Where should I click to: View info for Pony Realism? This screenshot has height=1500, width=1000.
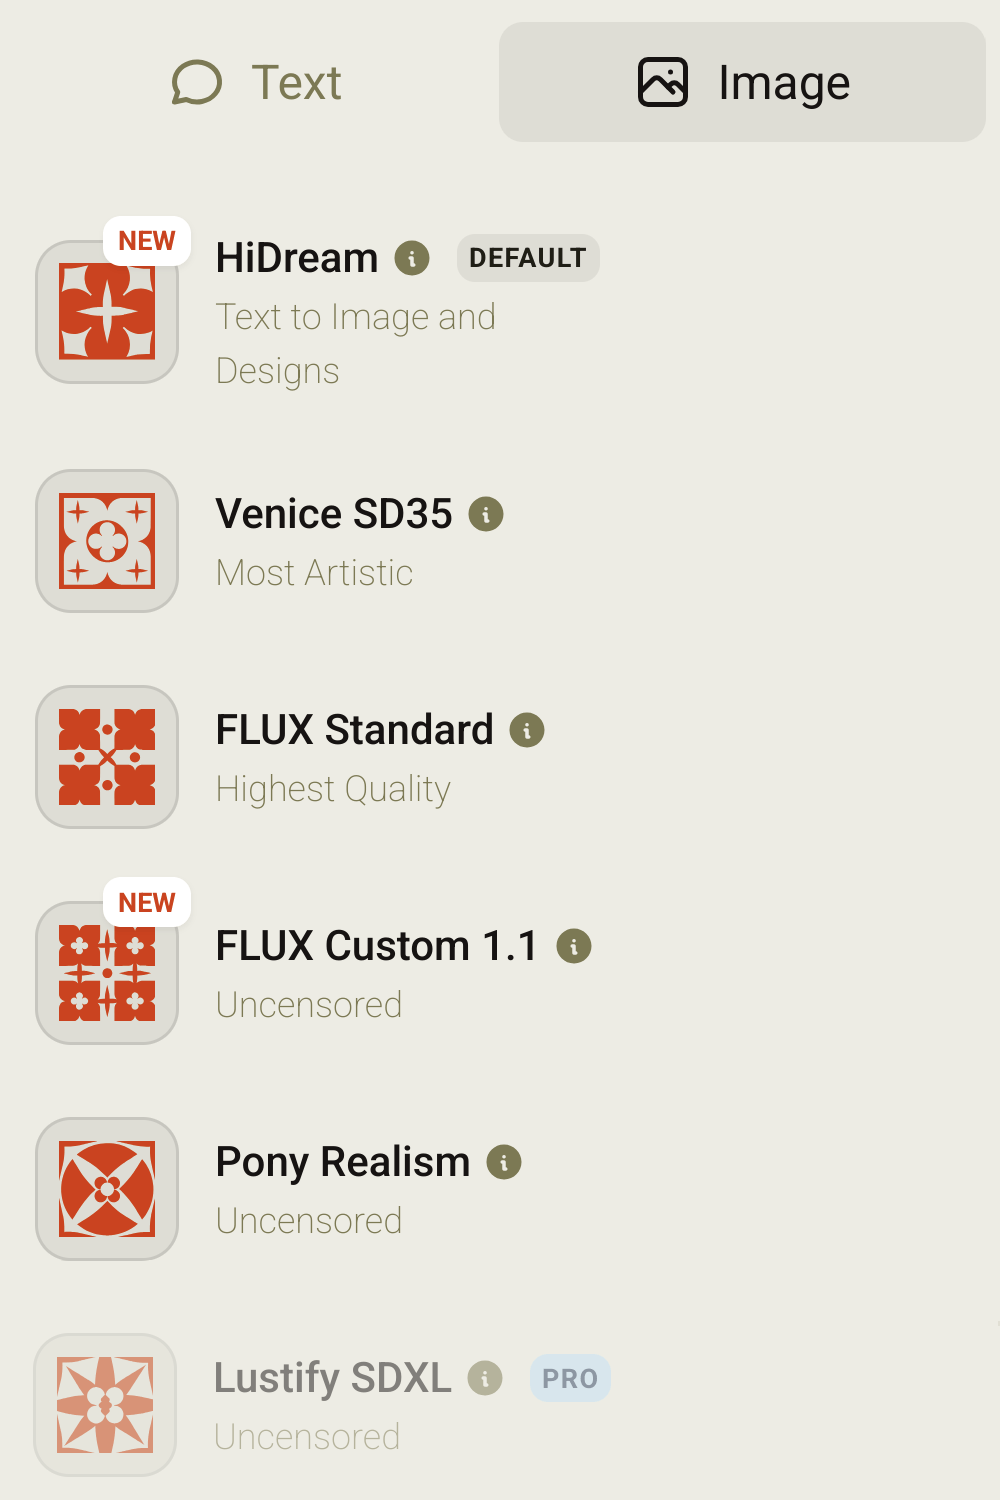click(504, 1162)
